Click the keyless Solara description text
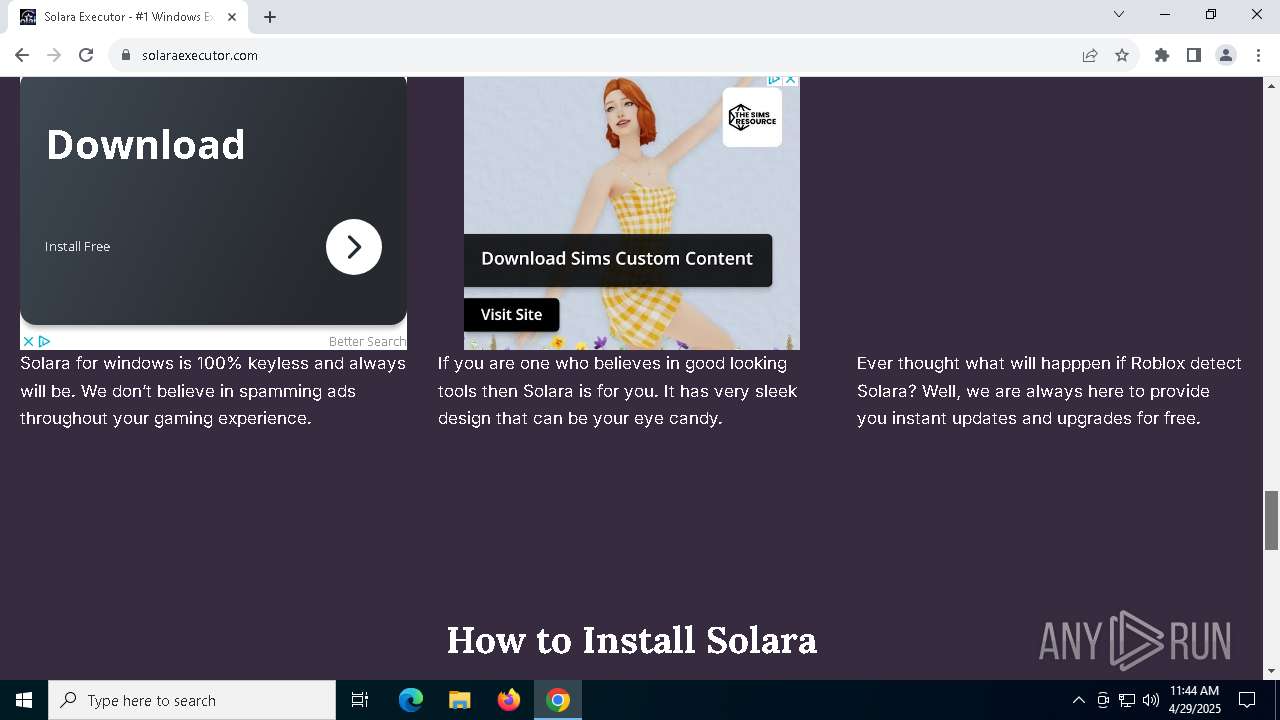 213,391
